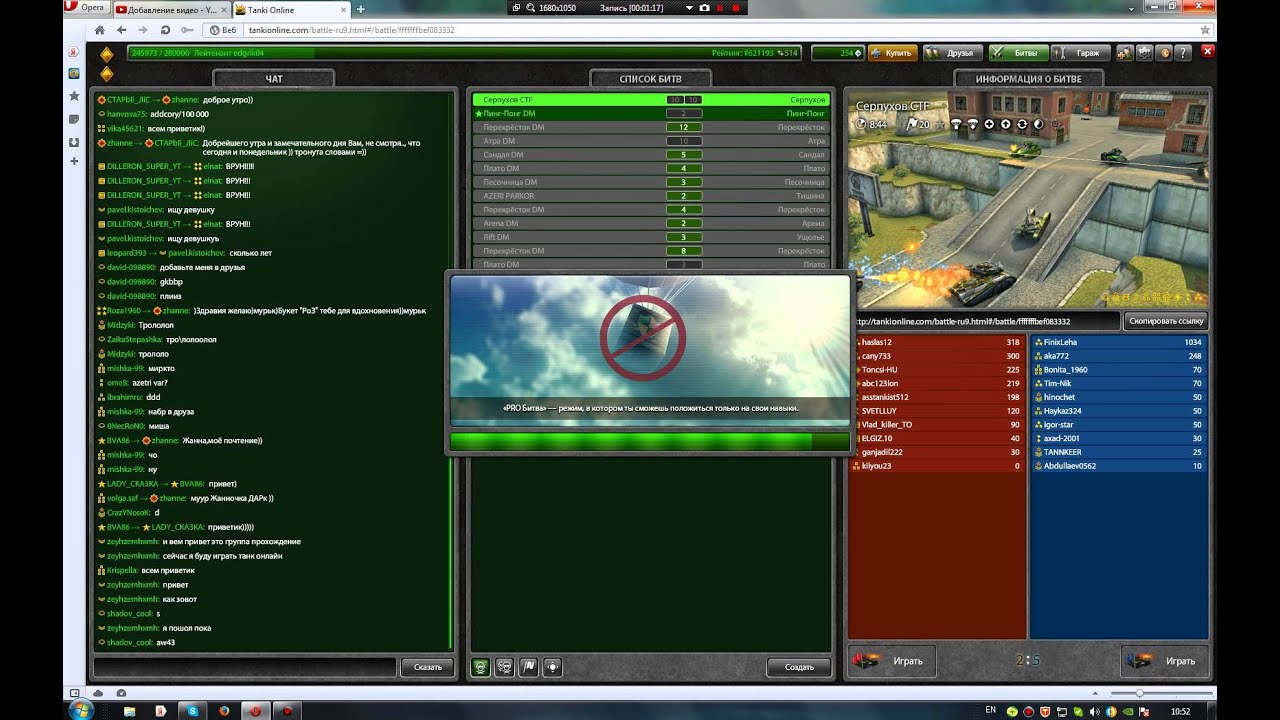Viewport: 1280px width, 720px height.
Task: Open Opera from the taskbar
Action: pos(256,710)
